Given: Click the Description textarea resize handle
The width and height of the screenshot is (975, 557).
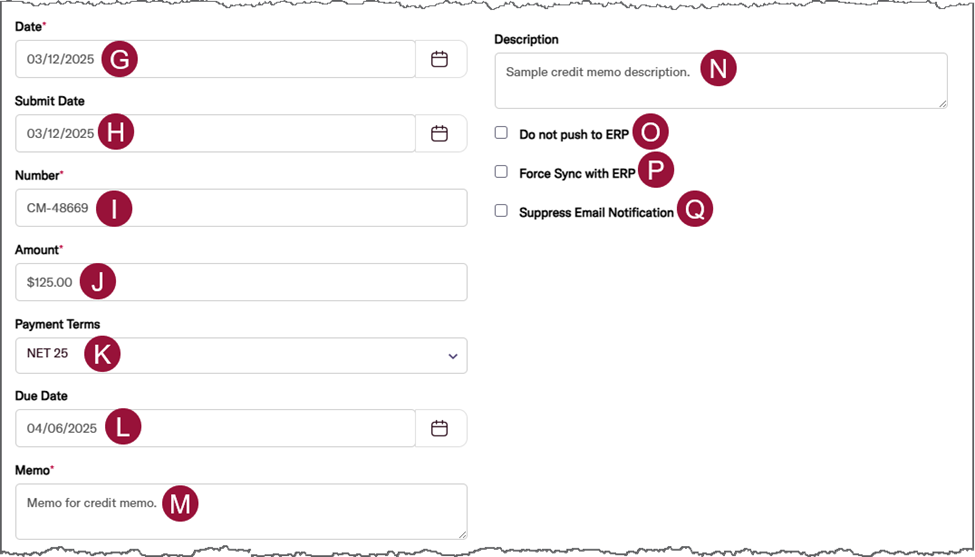Looking at the screenshot, I should (x=942, y=102).
